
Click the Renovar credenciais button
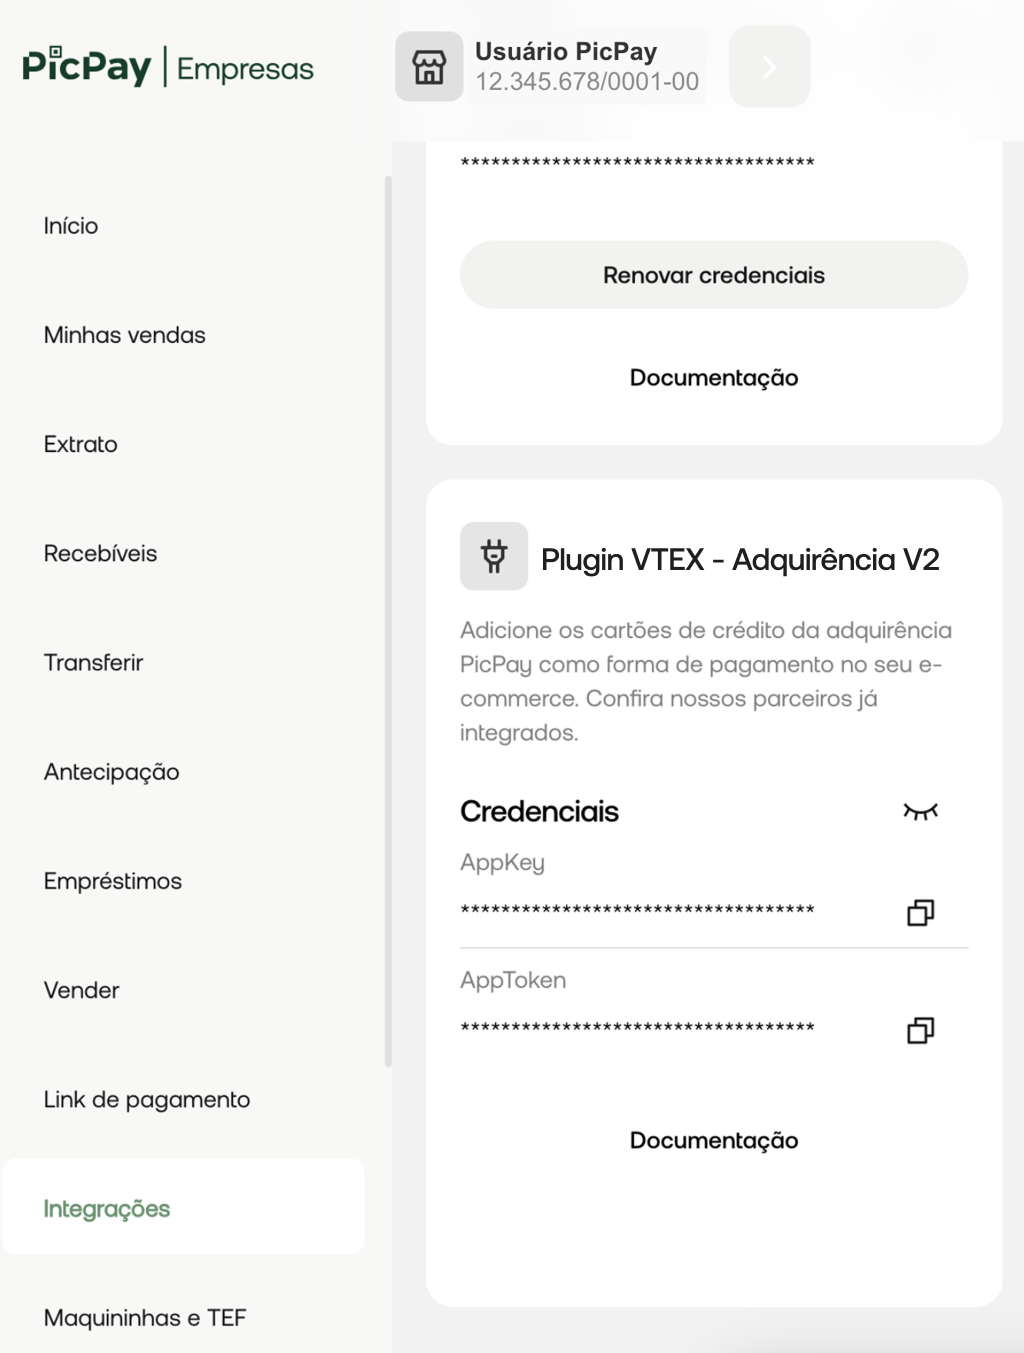coord(714,275)
